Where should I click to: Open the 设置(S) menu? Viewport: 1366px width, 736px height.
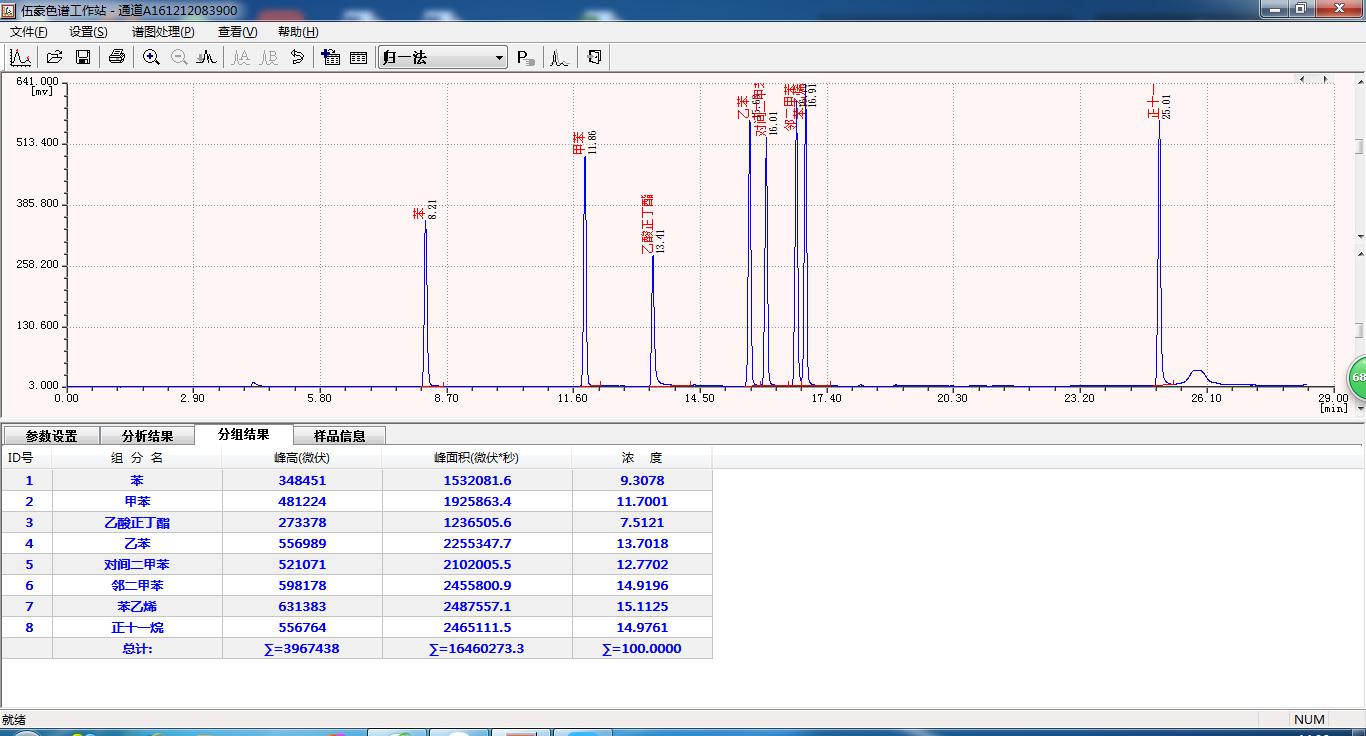tap(88, 32)
